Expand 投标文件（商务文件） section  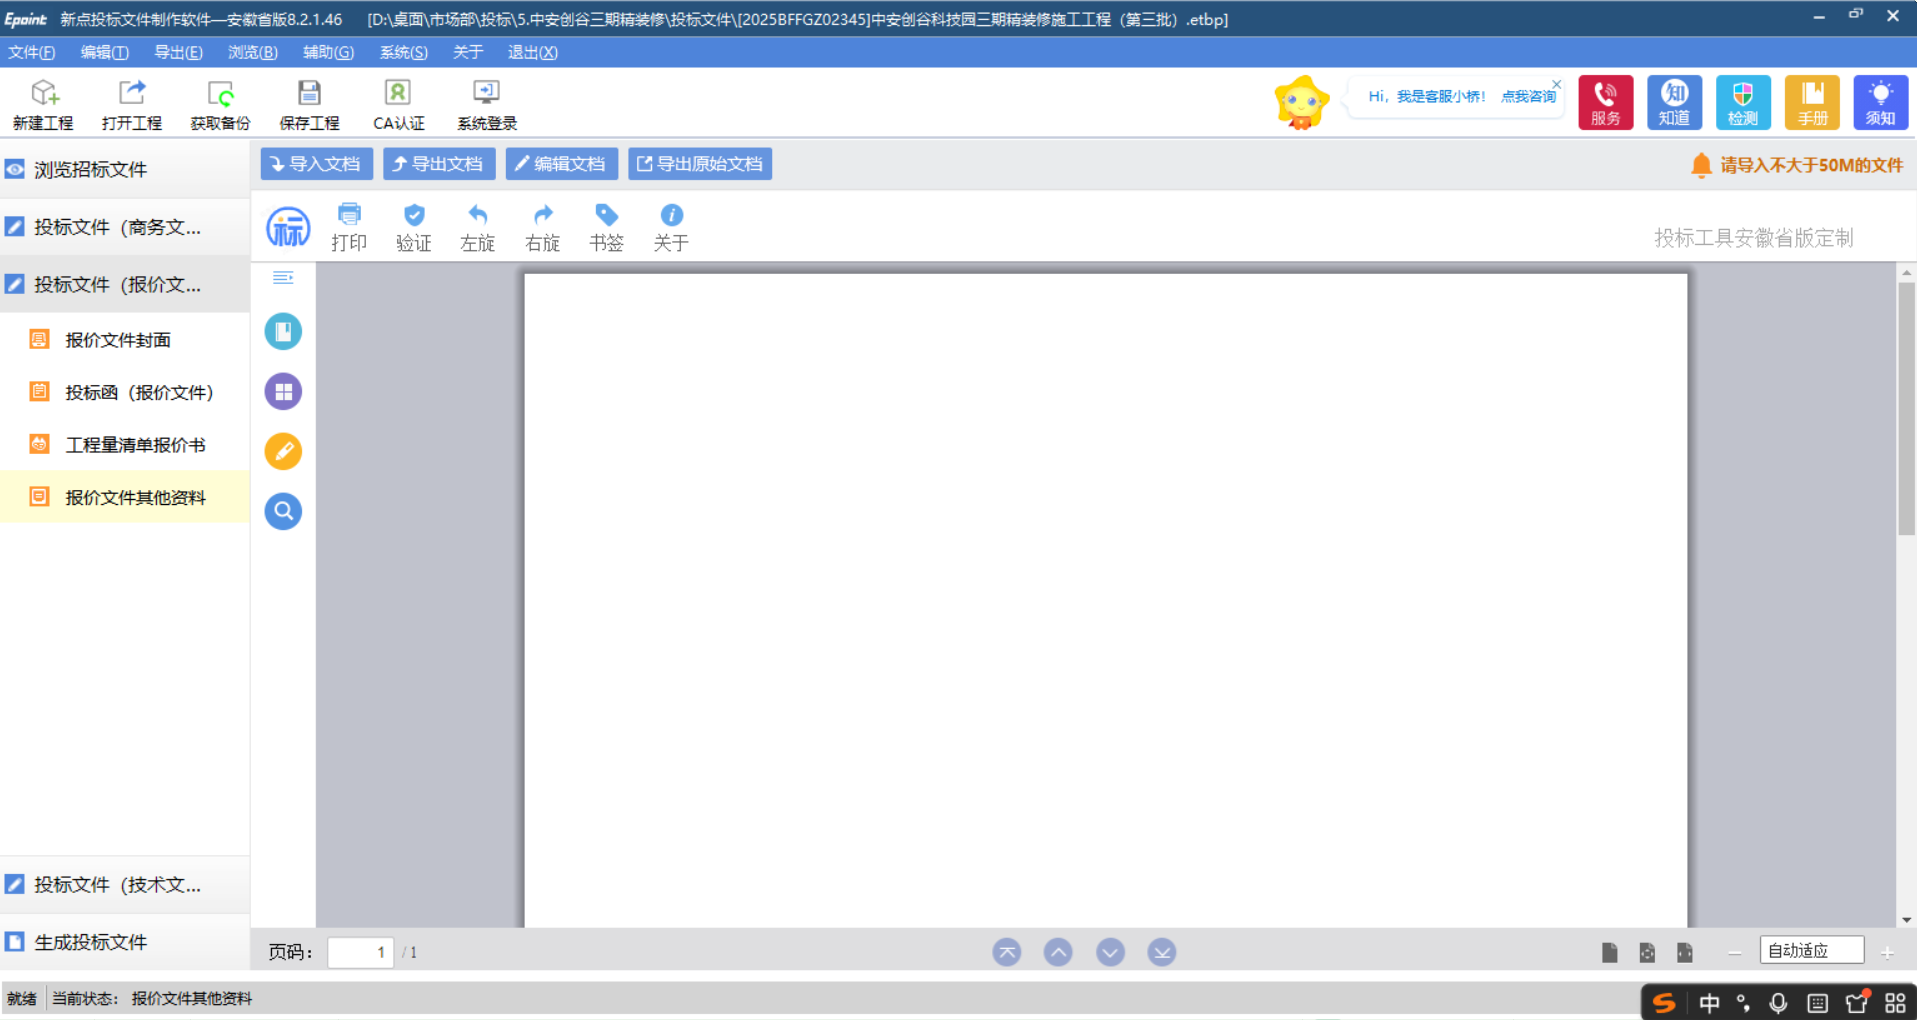click(x=118, y=227)
